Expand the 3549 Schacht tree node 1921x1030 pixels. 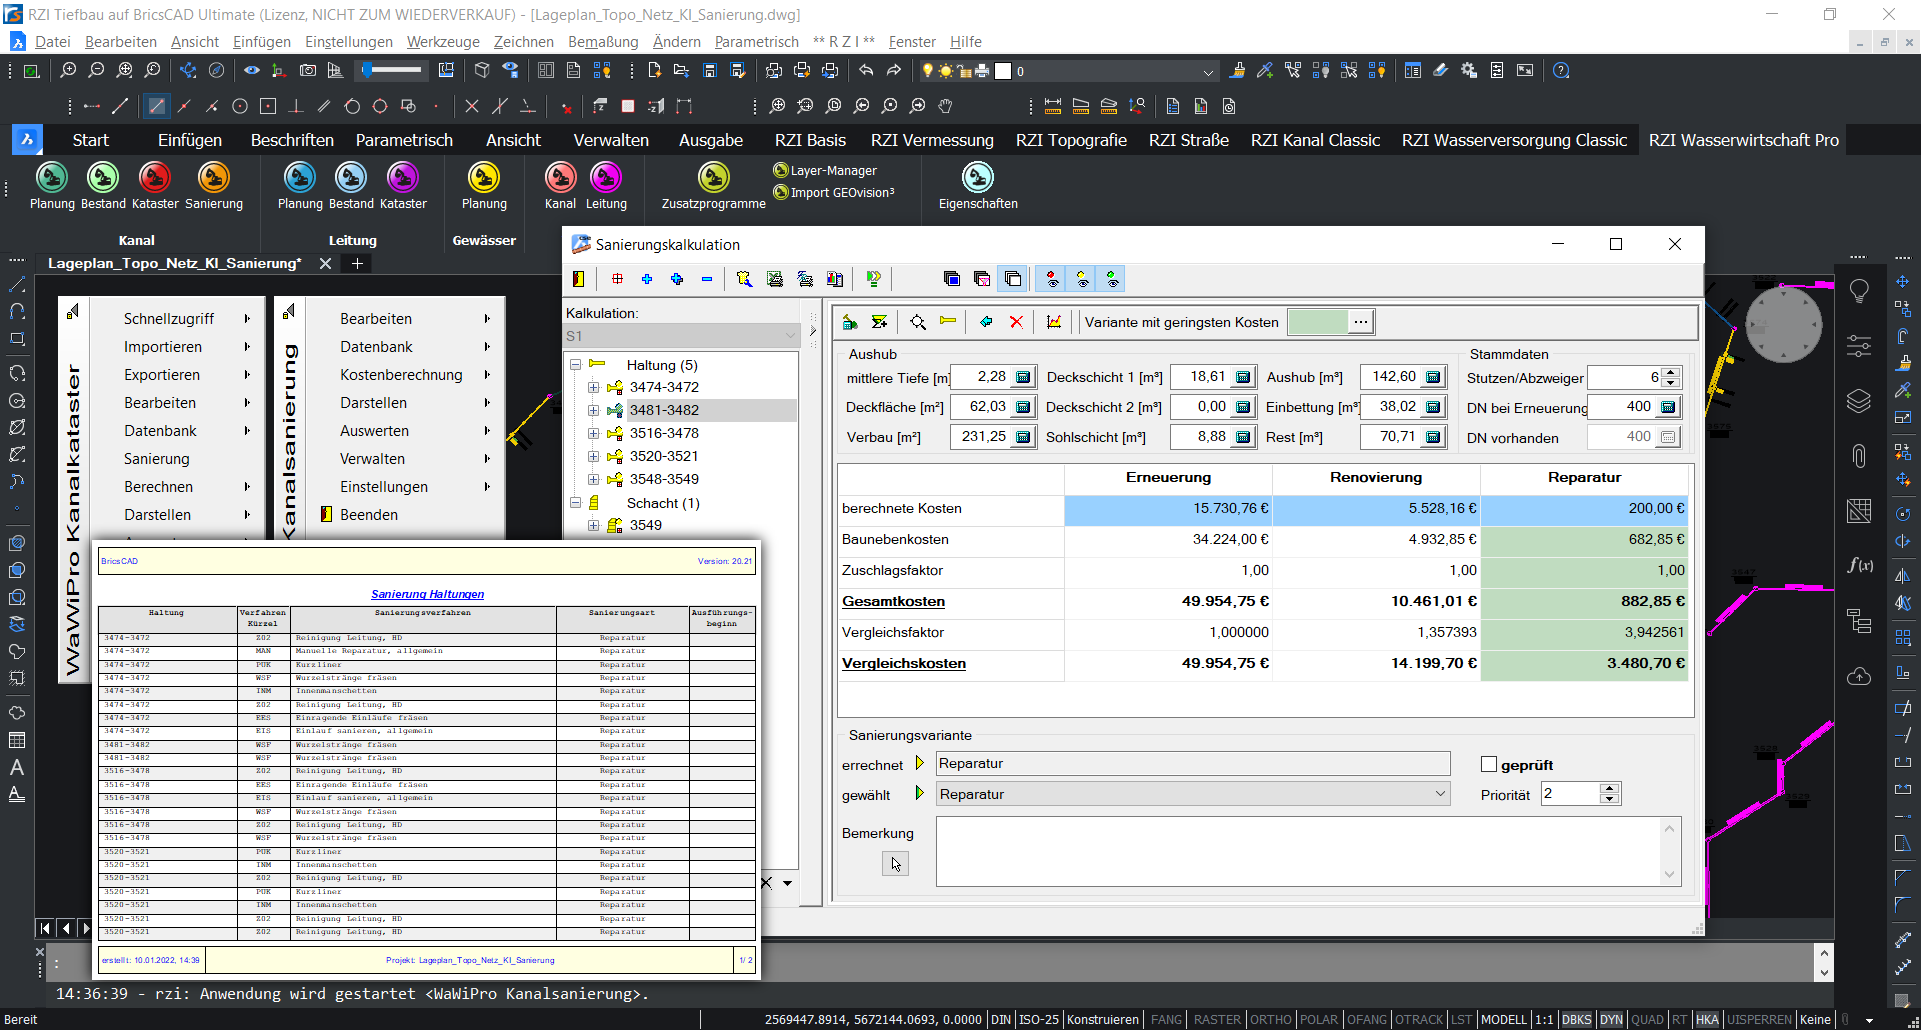594,526
